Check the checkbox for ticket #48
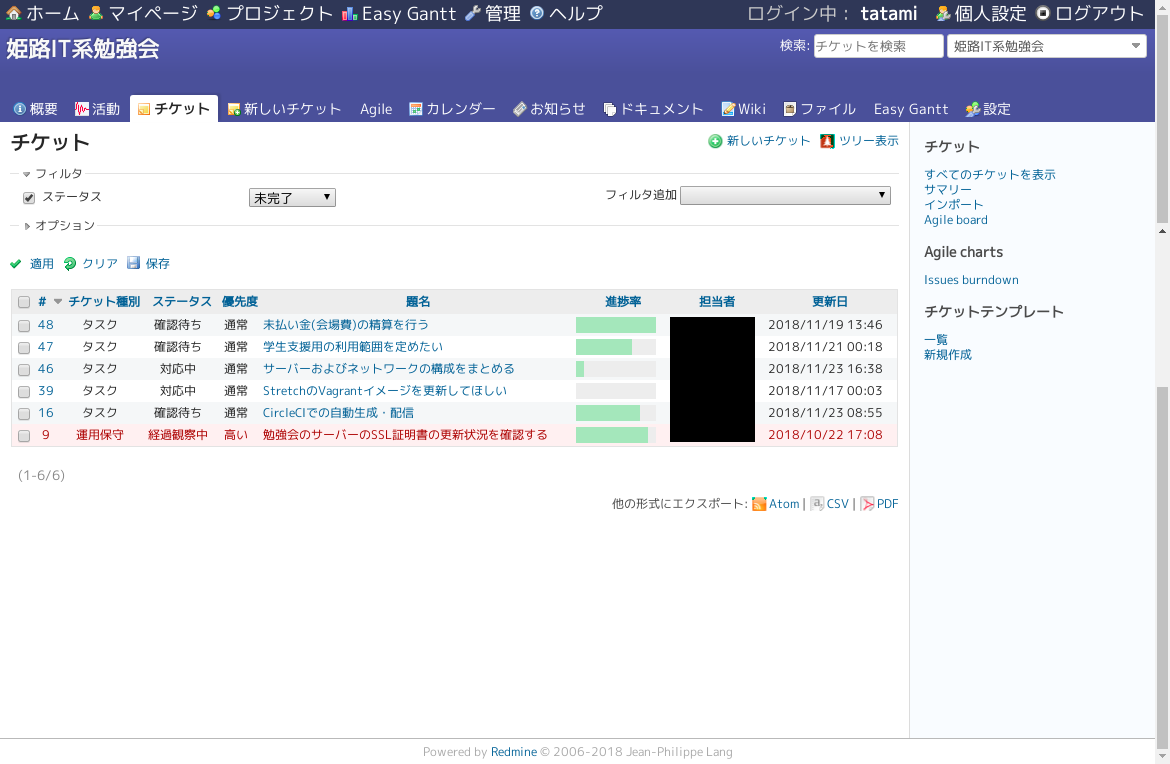1170x764 pixels. click(x=23, y=324)
